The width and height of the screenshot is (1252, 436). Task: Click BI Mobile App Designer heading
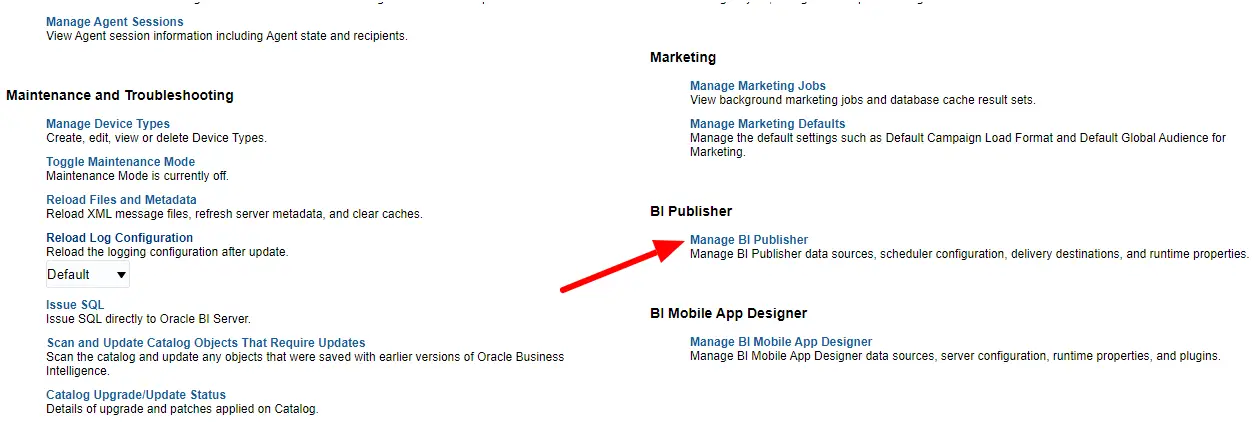point(728,314)
